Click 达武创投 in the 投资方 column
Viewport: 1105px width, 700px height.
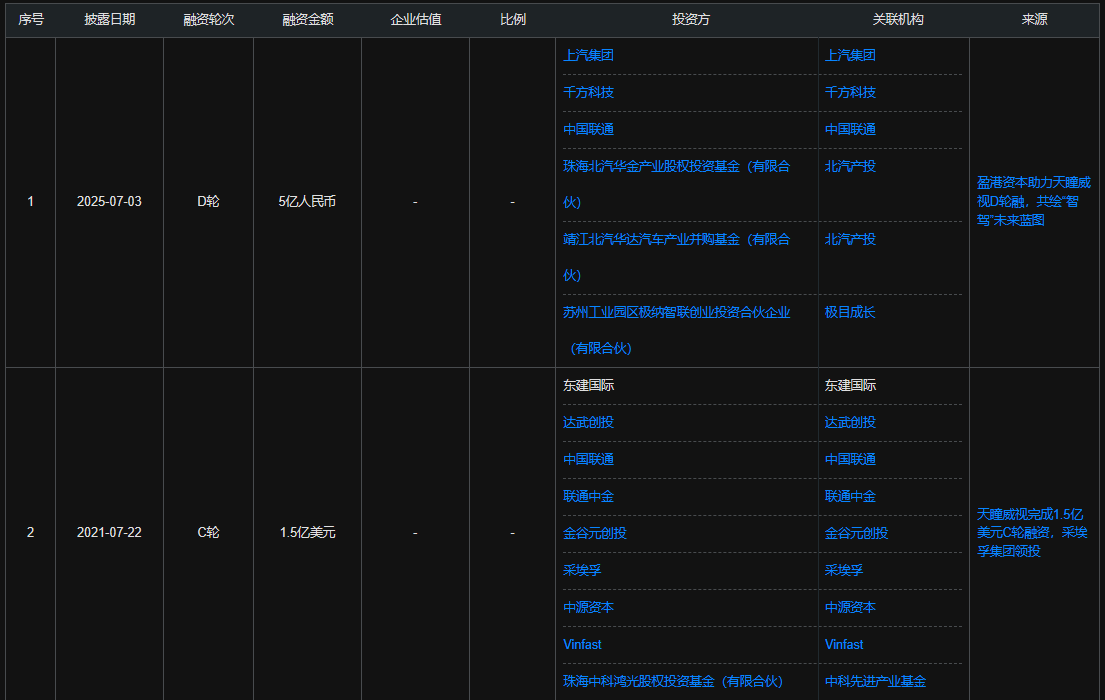[588, 422]
